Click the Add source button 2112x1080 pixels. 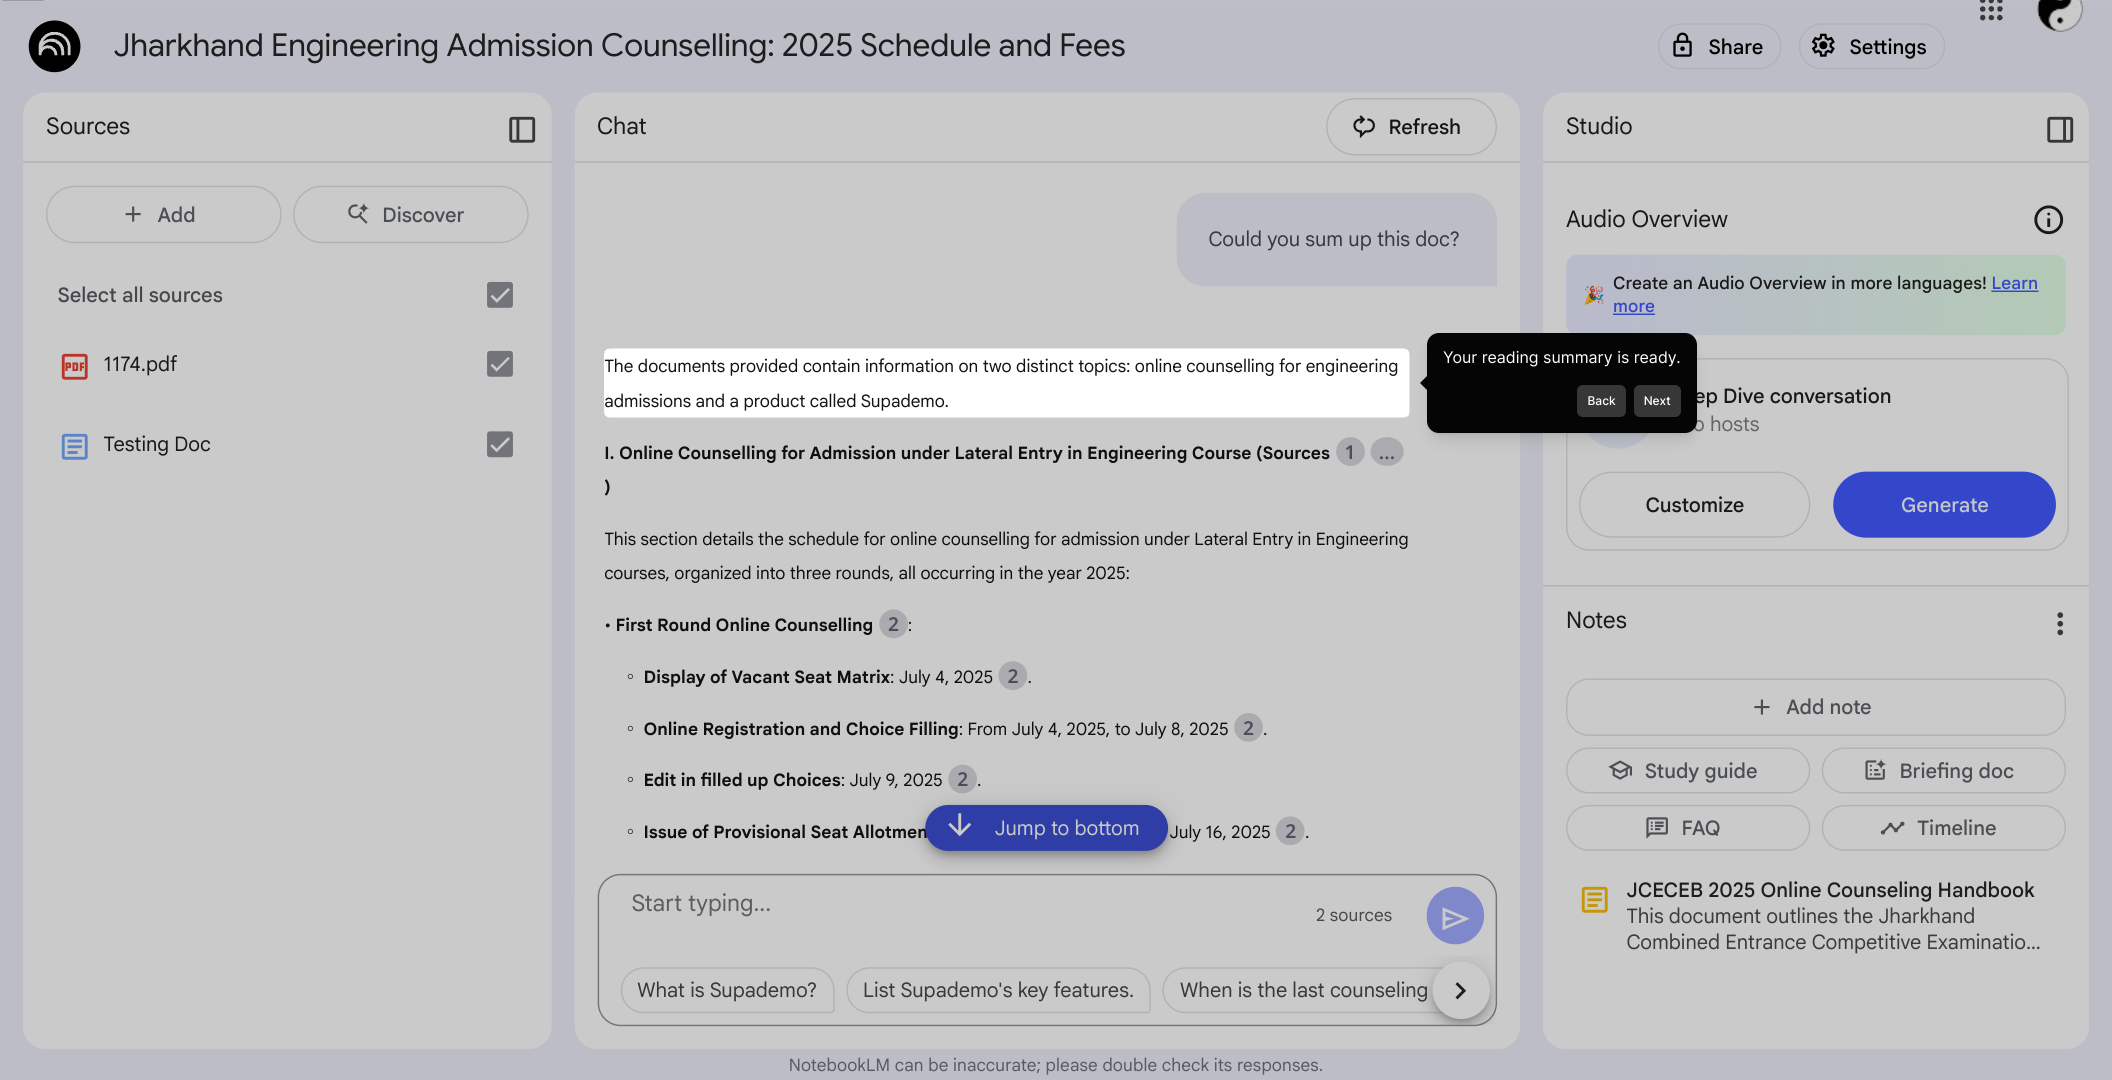click(164, 215)
